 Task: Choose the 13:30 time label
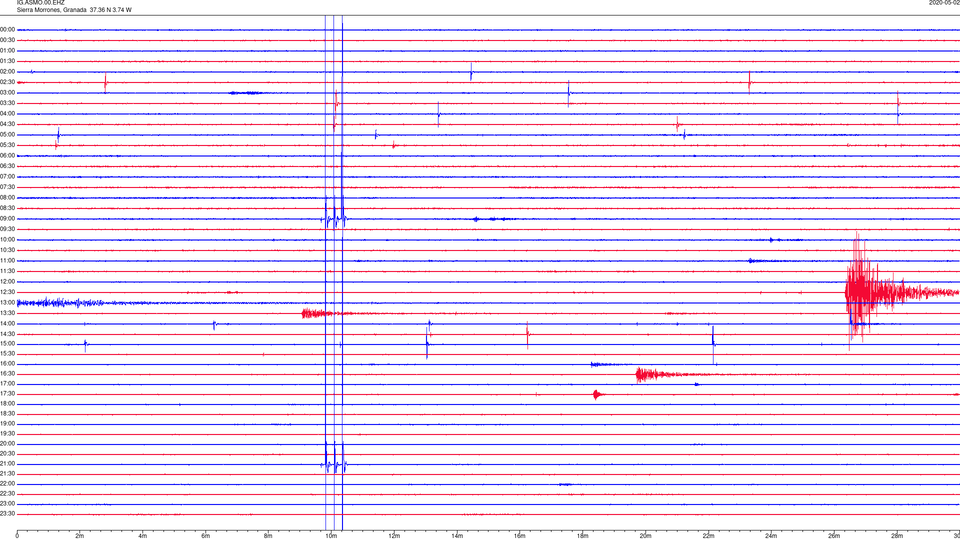click(7, 313)
